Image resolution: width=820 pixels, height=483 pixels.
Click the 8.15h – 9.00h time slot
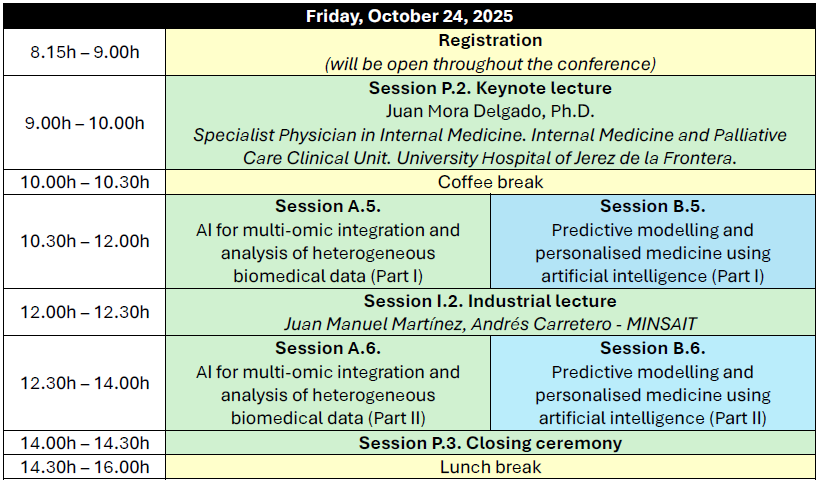(84, 52)
